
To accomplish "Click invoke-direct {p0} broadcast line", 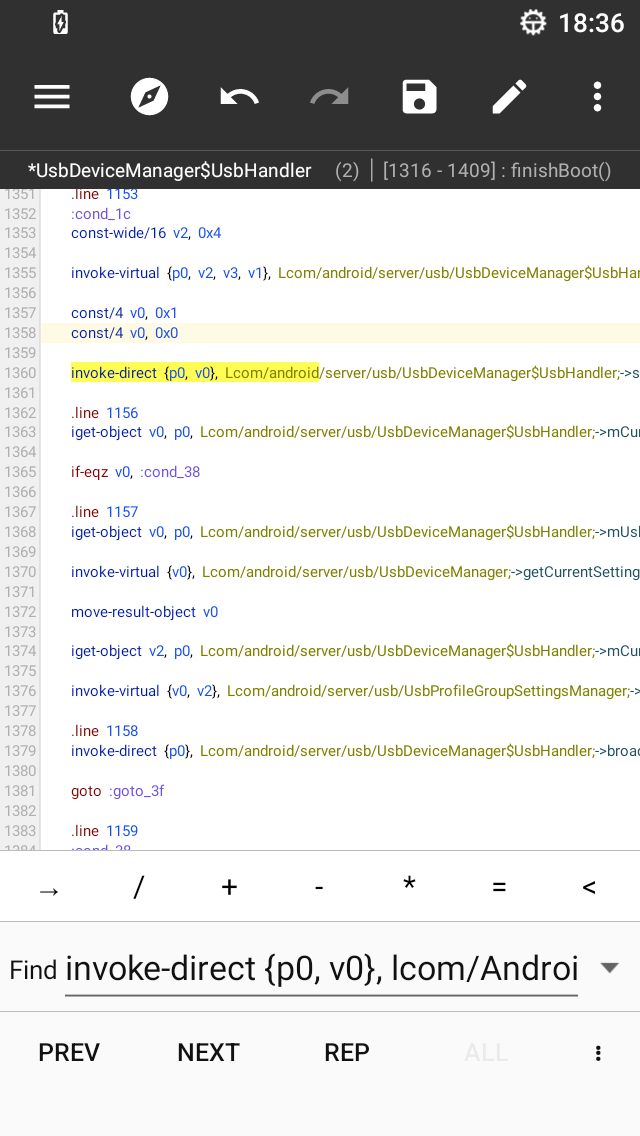I will (x=355, y=751).
